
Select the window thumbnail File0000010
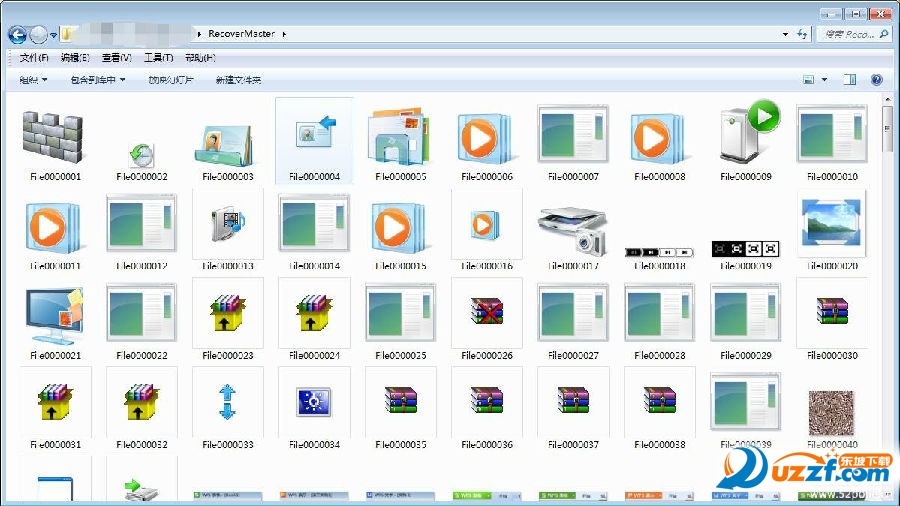(x=832, y=134)
